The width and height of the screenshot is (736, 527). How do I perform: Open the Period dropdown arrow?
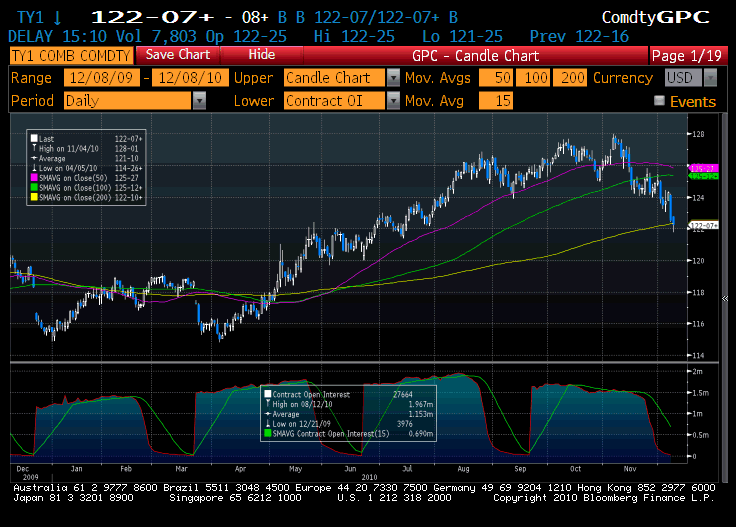(x=199, y=101)
